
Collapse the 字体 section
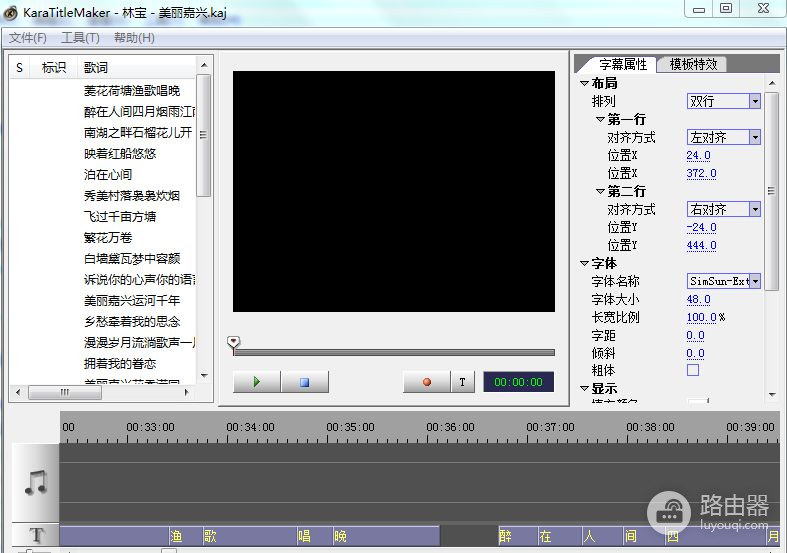584,264
